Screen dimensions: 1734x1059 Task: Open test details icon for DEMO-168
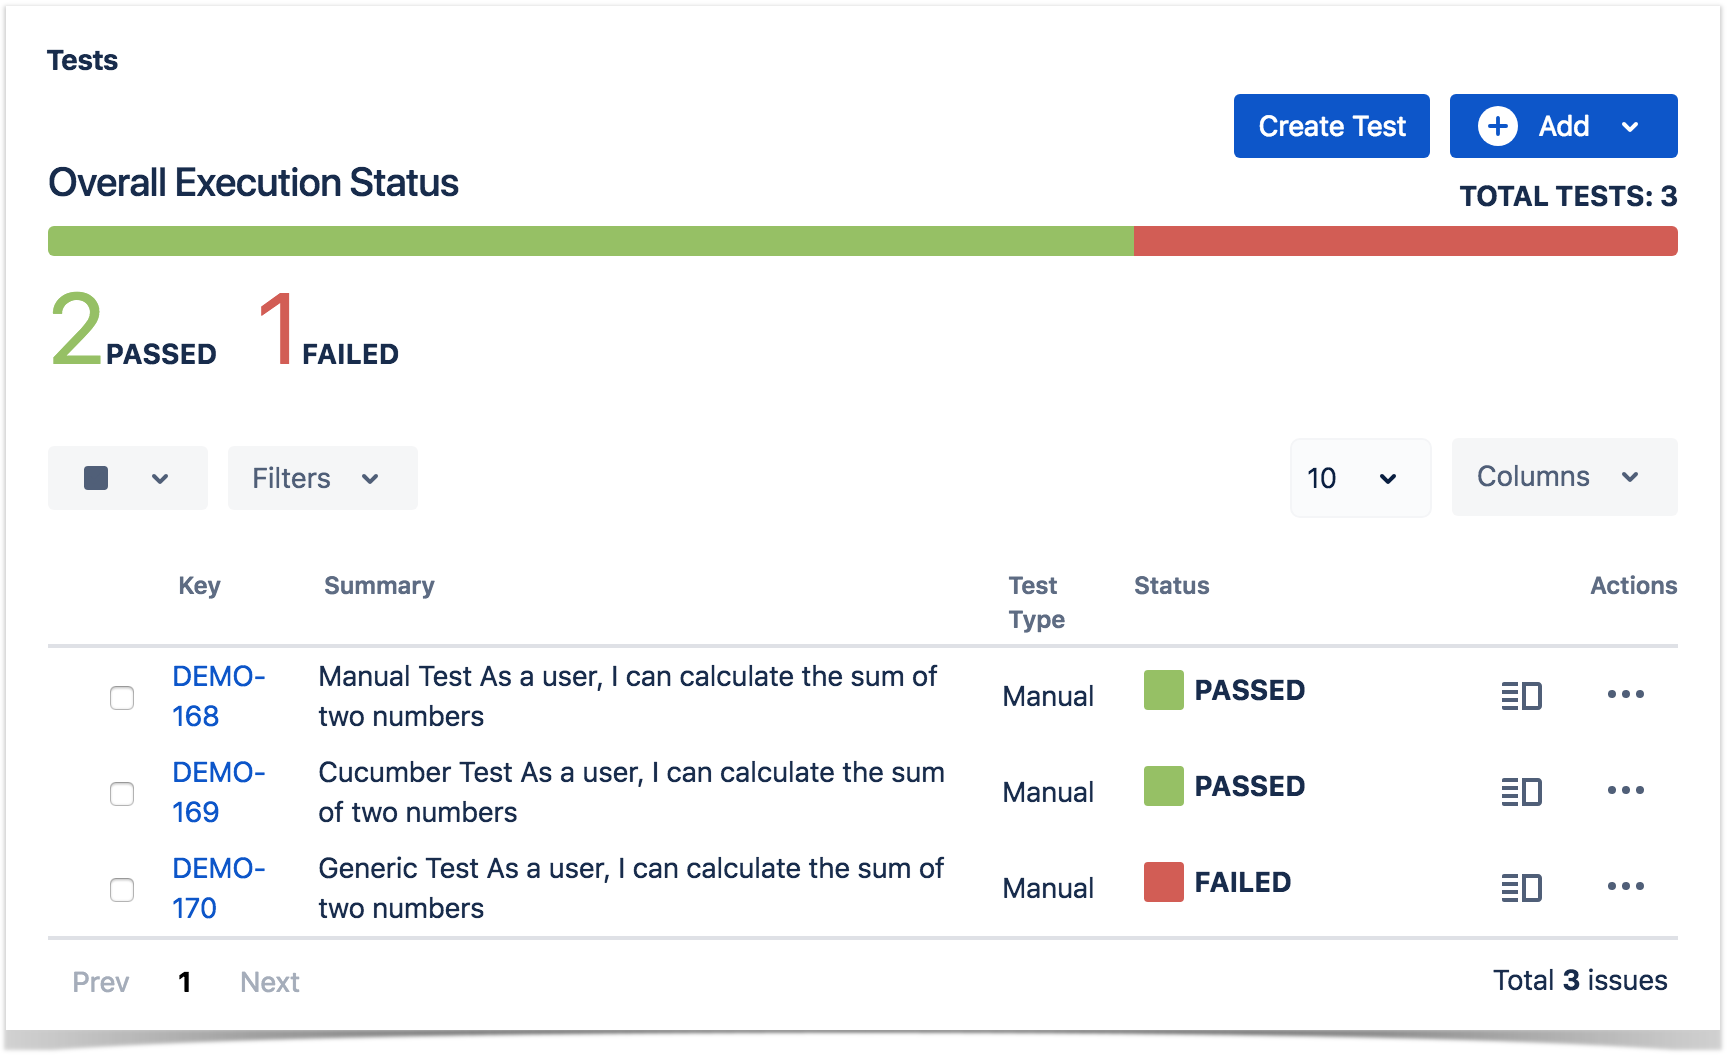(1521, 695)
